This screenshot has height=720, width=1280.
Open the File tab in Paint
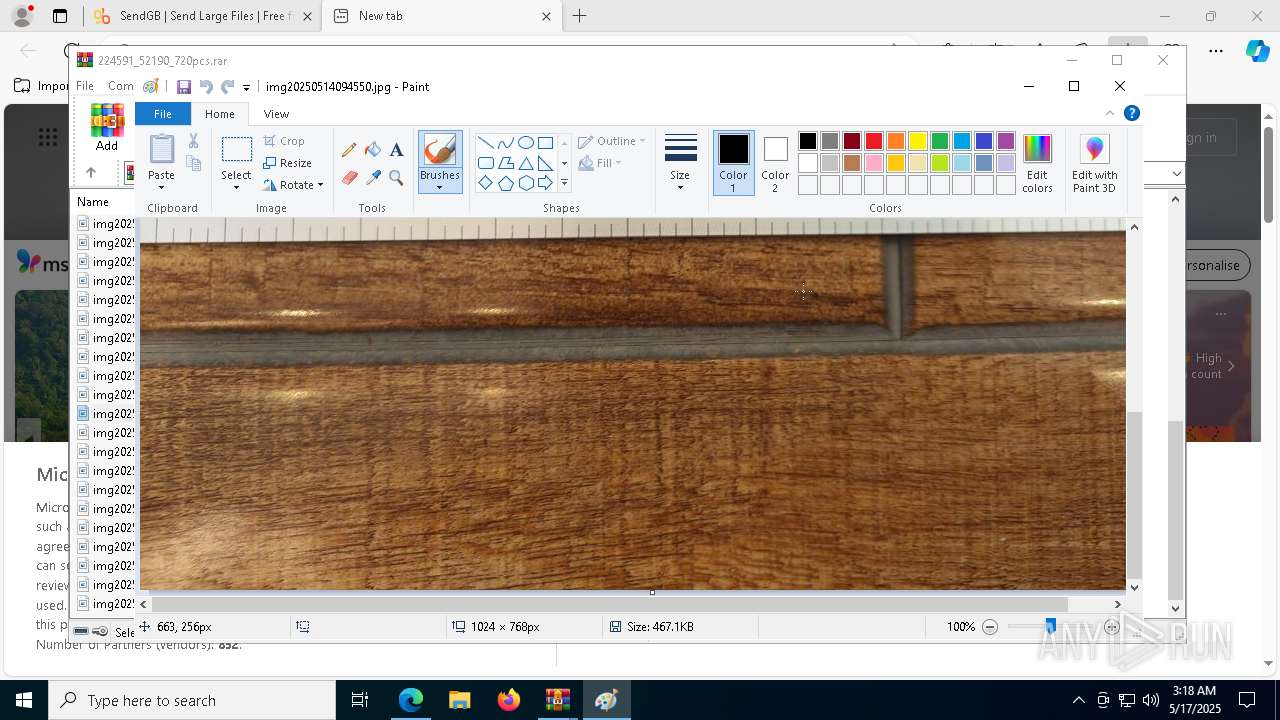[x=162, y=114]
